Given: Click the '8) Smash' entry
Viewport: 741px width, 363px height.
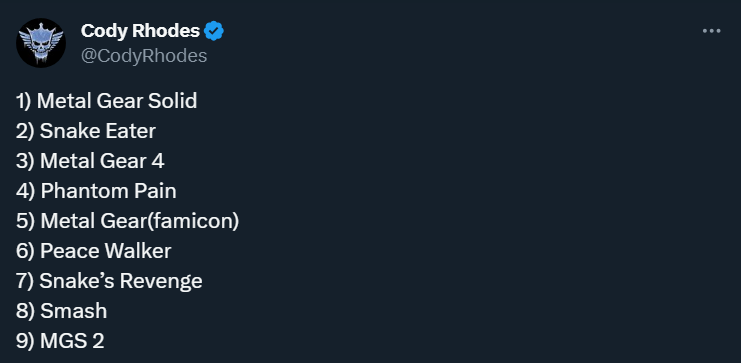Looking at the screenshot, I should pyautogui.click(x=61, y=311).
